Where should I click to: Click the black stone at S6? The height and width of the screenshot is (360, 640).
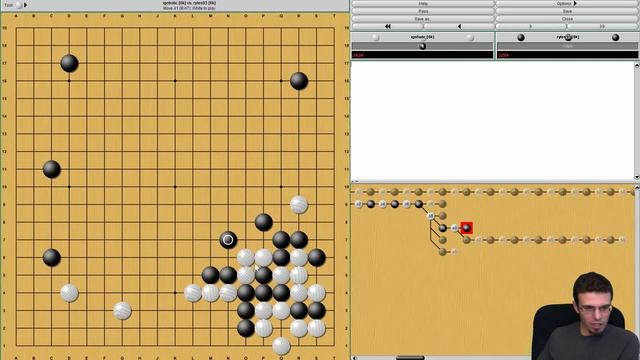[x=316, y=258]
